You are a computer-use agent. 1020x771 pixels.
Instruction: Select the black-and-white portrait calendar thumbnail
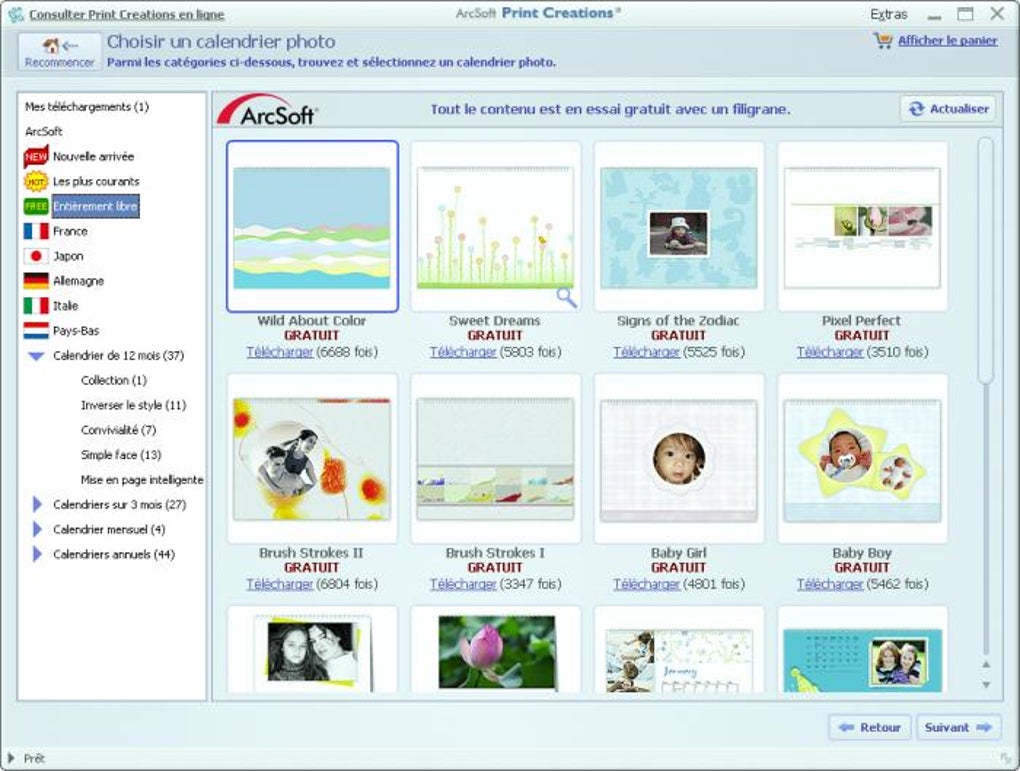click(312, 649)
